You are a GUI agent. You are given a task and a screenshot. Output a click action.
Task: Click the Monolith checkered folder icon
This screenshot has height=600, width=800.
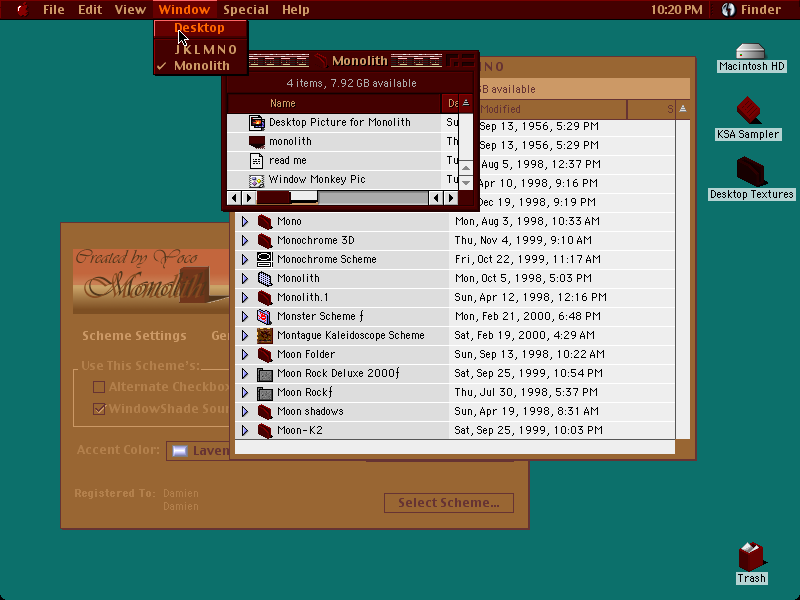click(x=265, y=279)
